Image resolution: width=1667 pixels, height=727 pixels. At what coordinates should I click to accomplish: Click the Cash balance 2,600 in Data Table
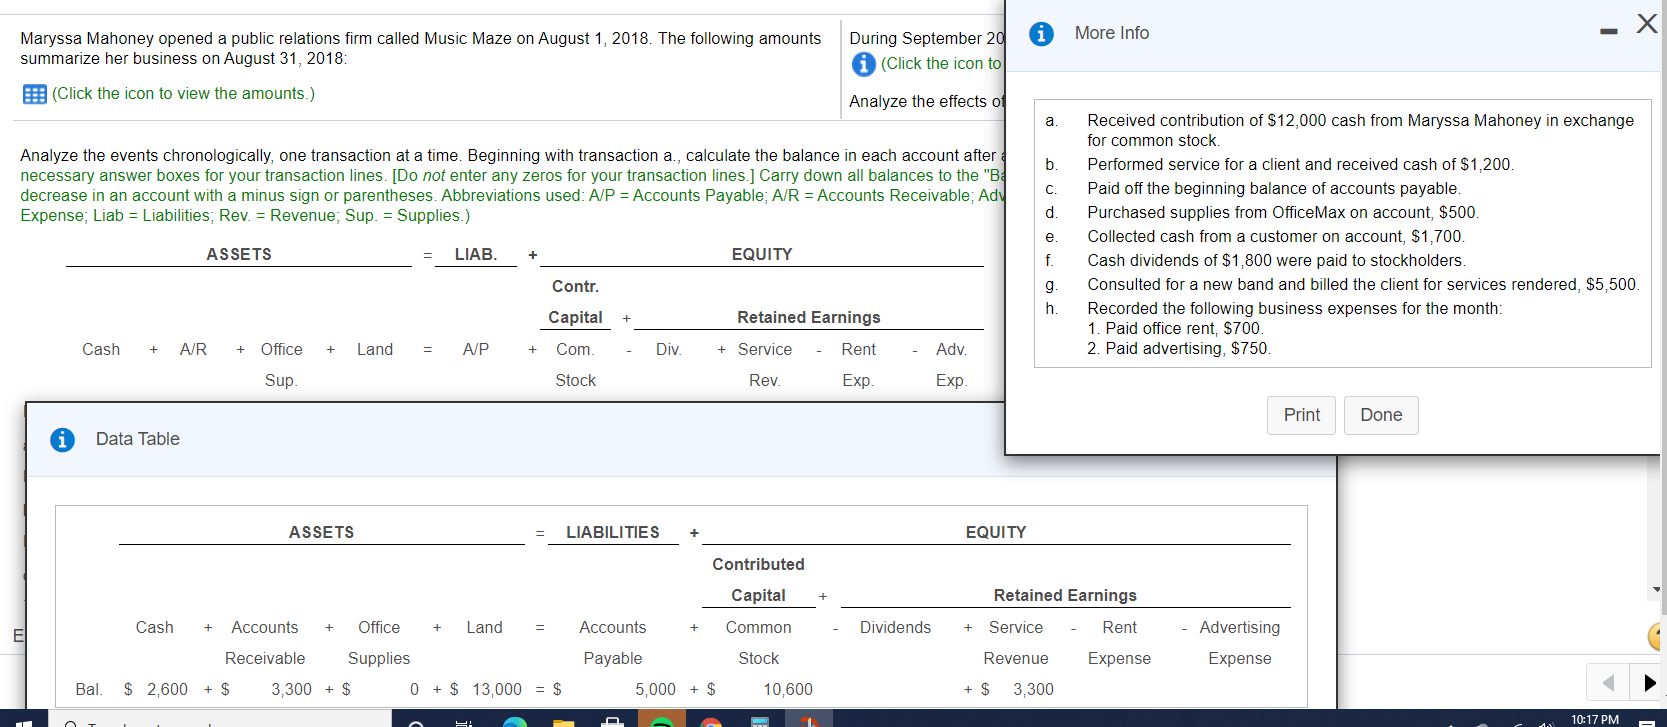167,689
